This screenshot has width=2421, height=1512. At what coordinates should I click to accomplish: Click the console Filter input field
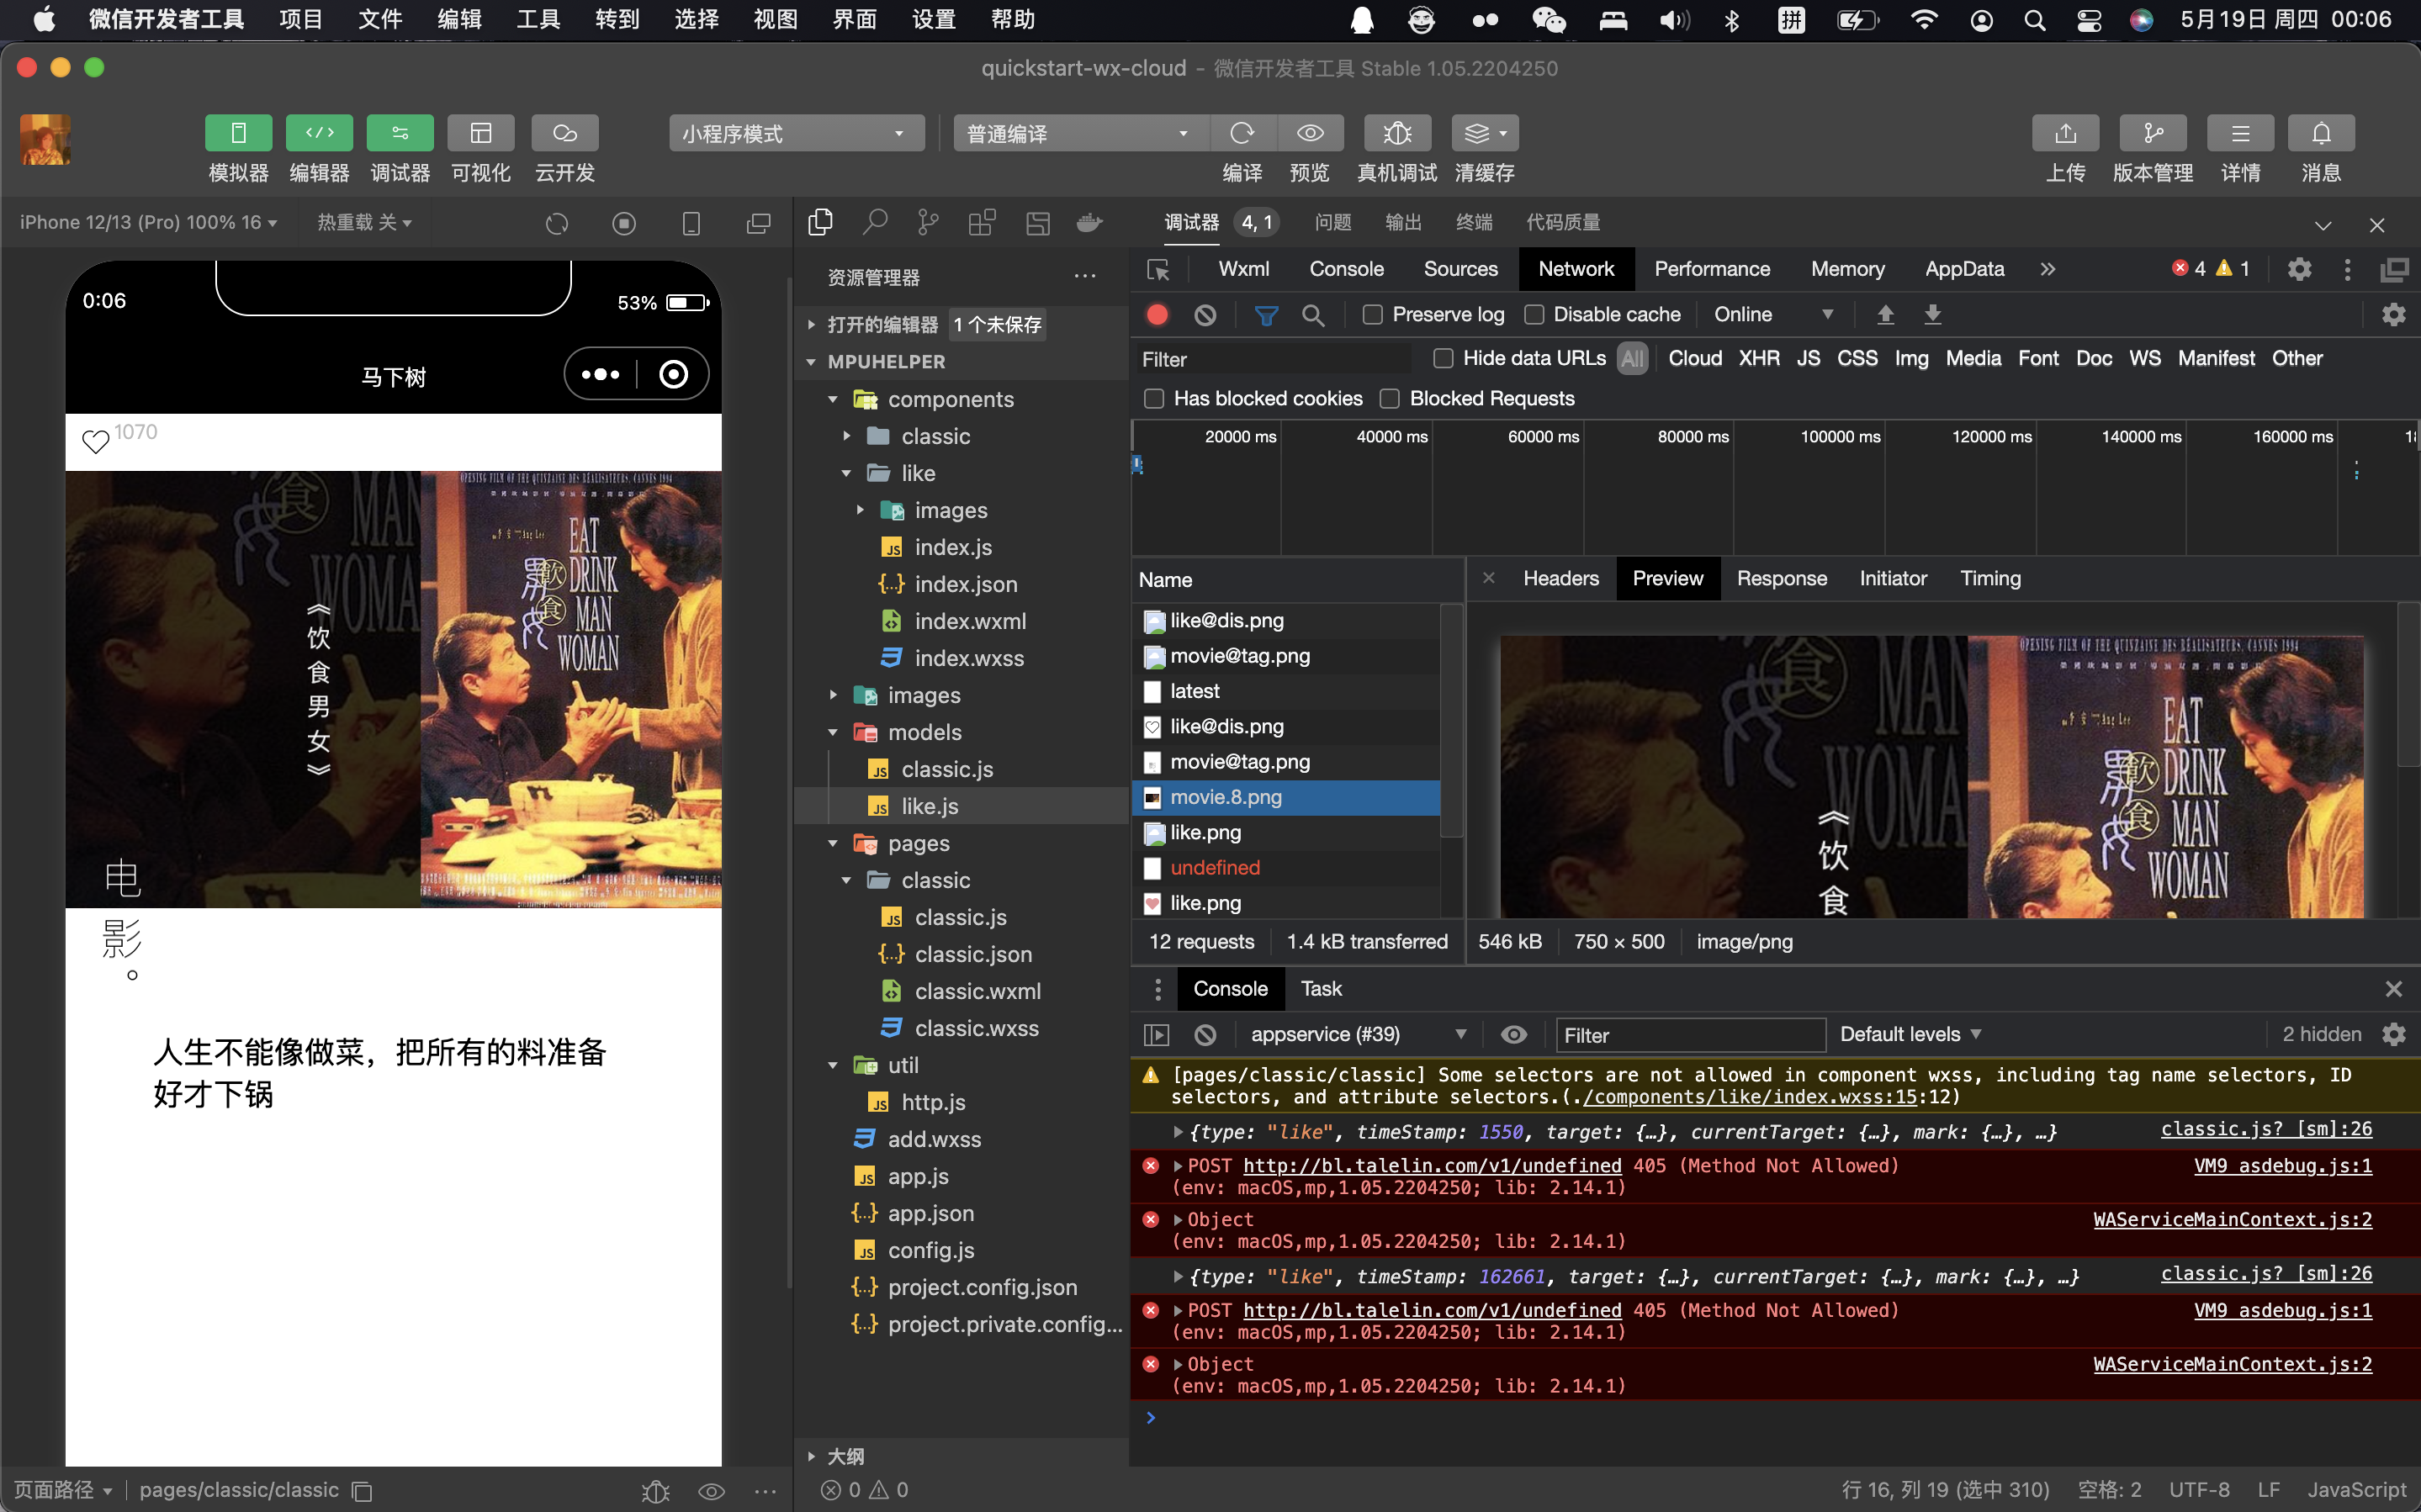pyautogui.click(x=1690, y=1035)
